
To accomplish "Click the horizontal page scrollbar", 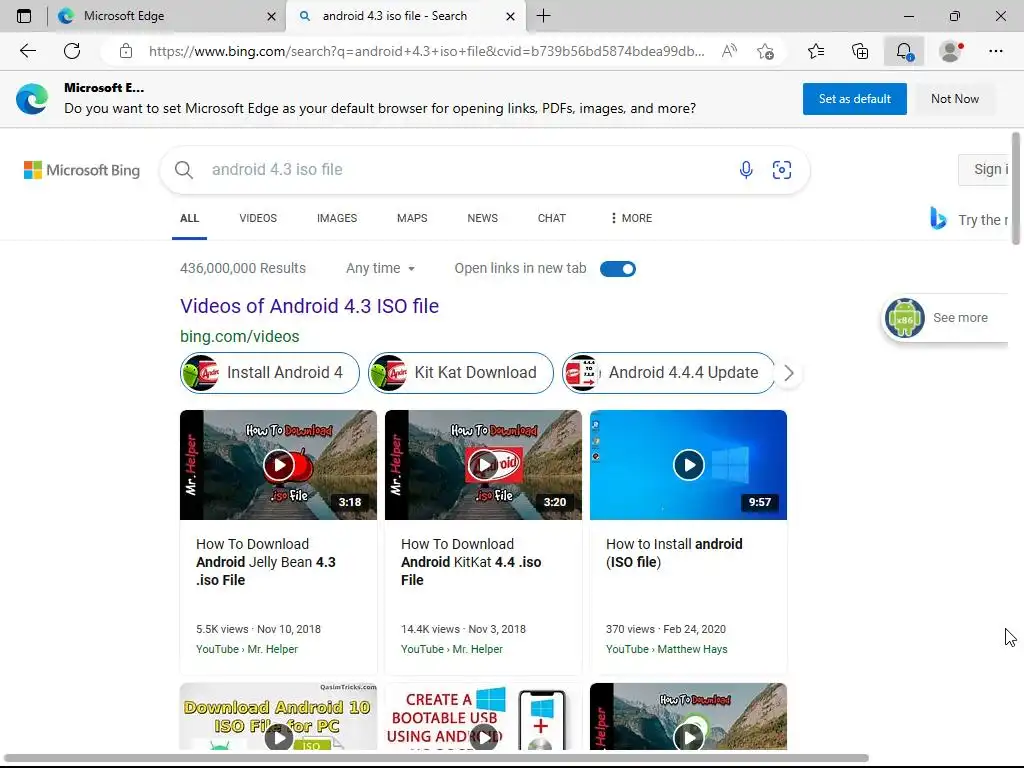I will coord(436,758).
